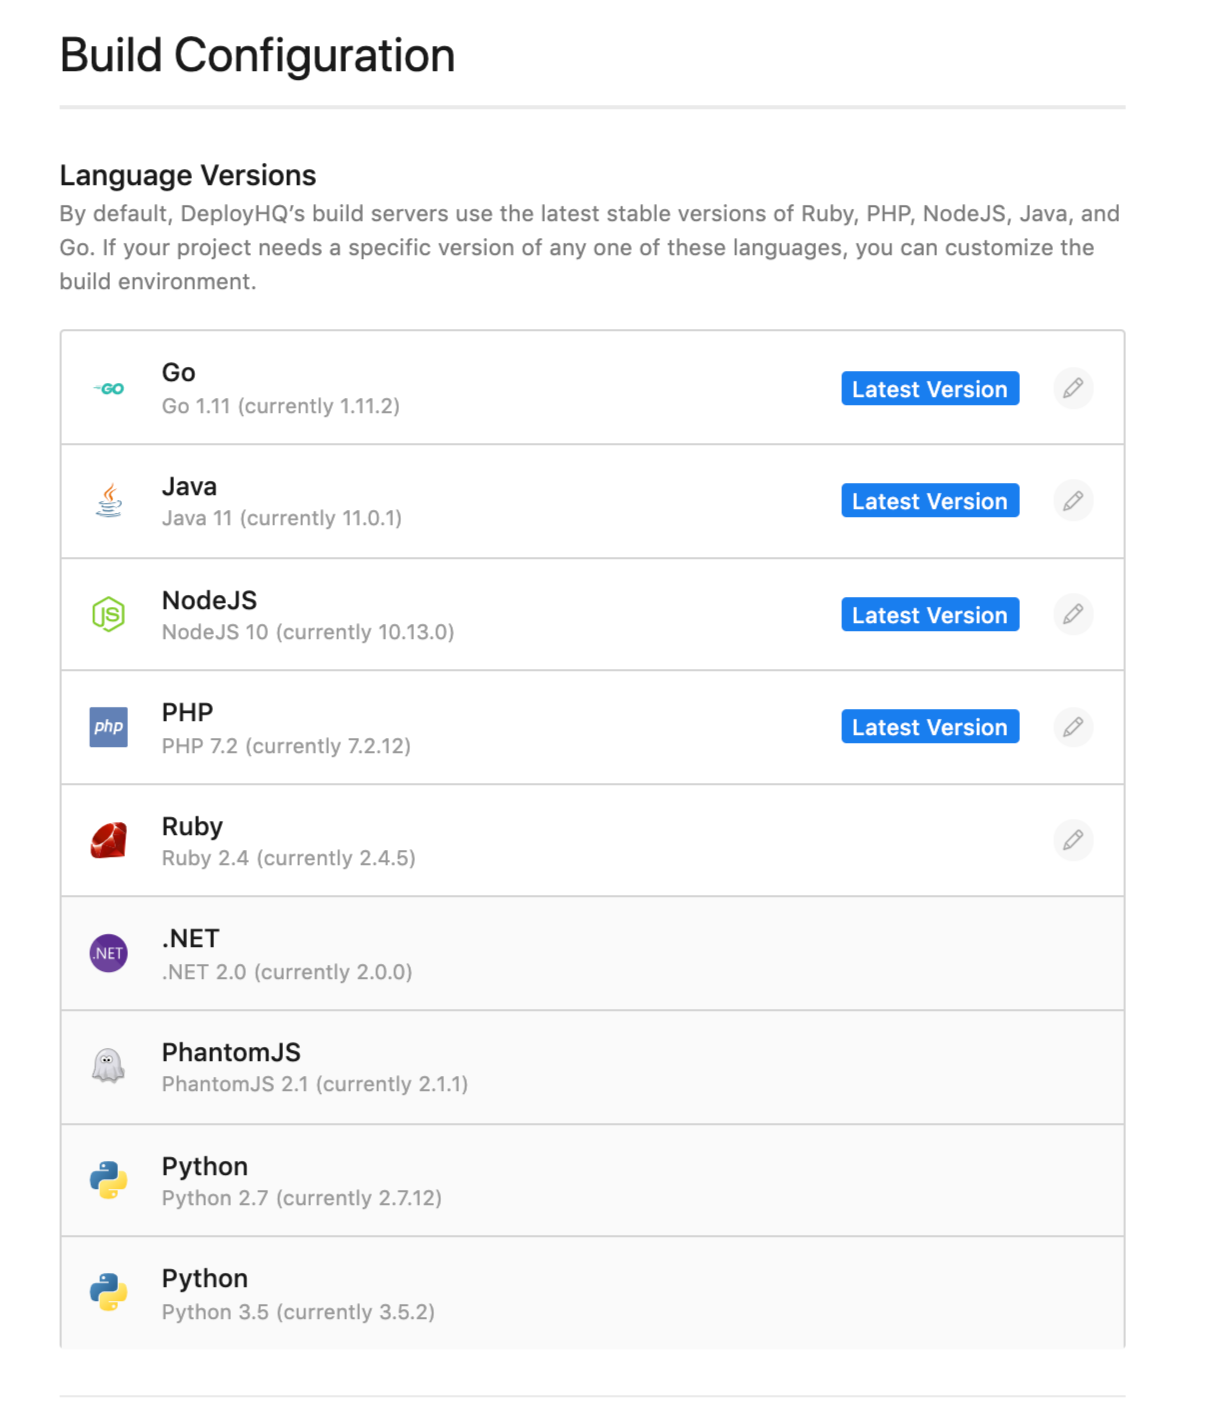Click the Java logo icon
Screen dimensions: 1206x1420
click(x=108, y=501)
